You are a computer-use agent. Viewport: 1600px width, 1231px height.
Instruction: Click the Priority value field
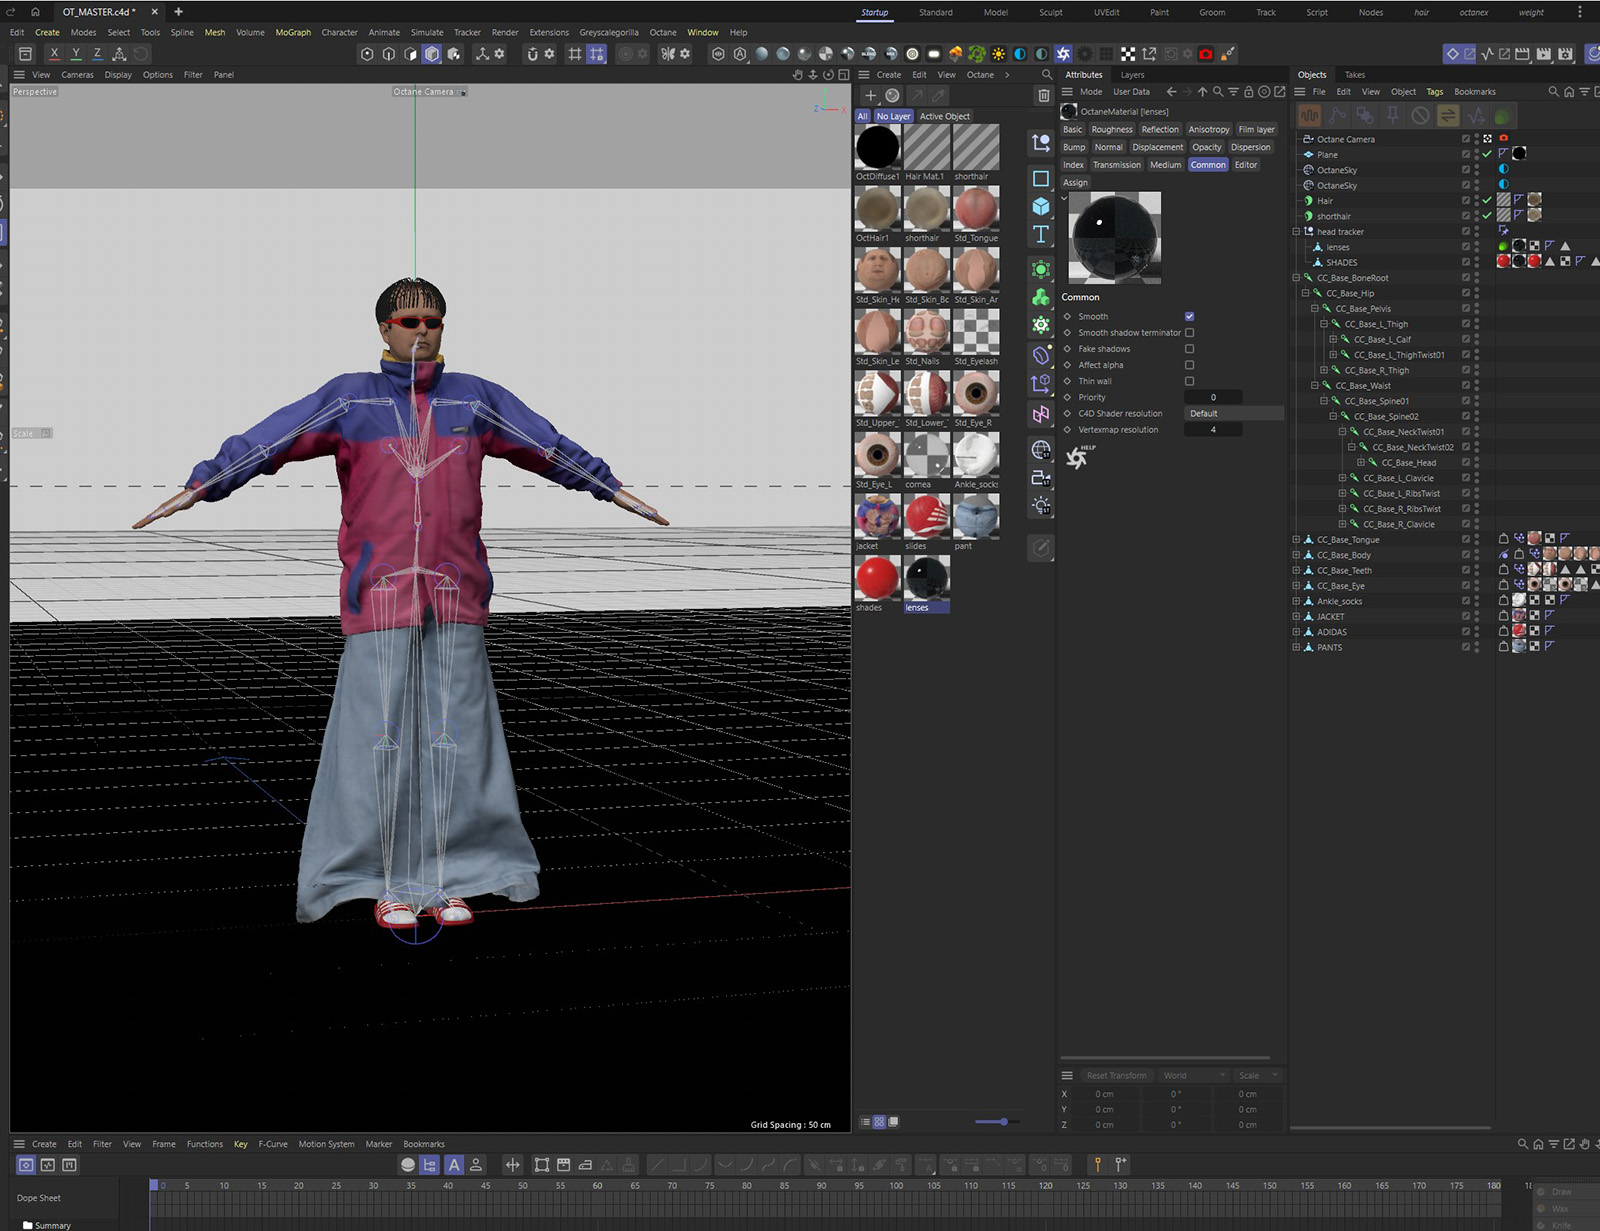[x=1213, y=398]
